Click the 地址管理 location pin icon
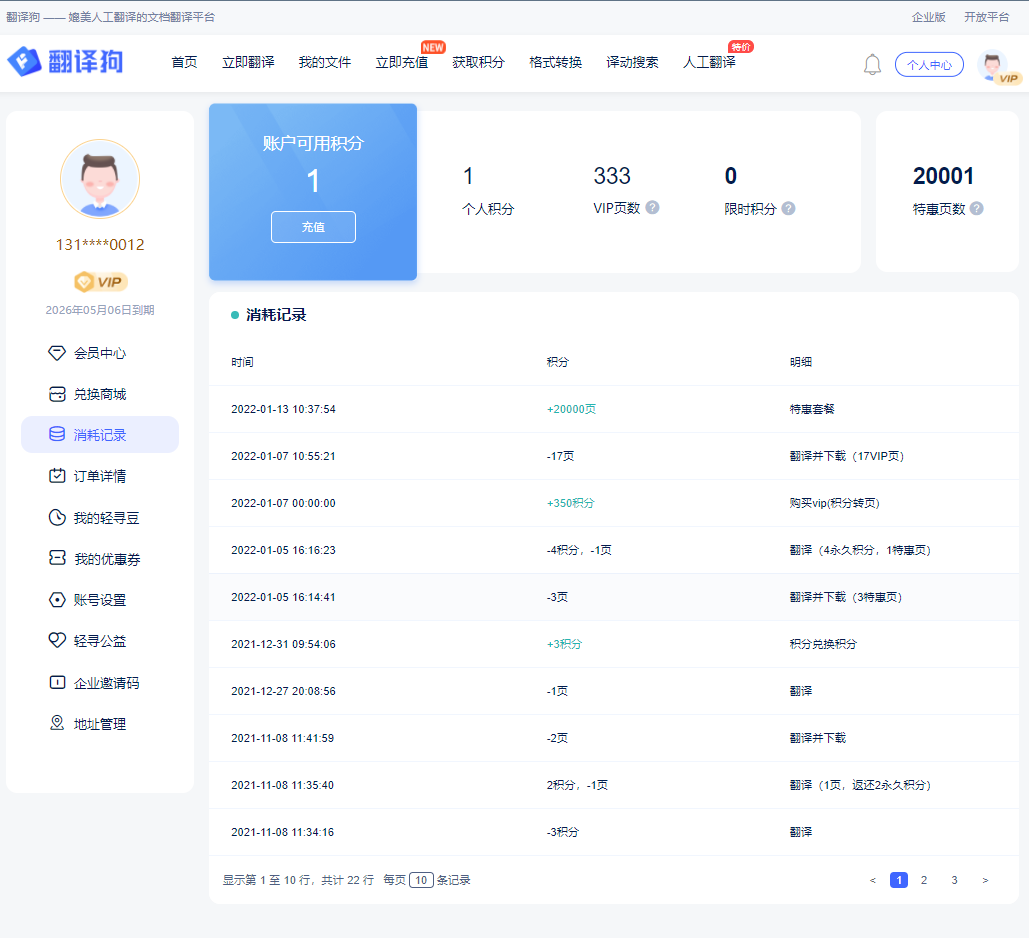 click(57, 723)
